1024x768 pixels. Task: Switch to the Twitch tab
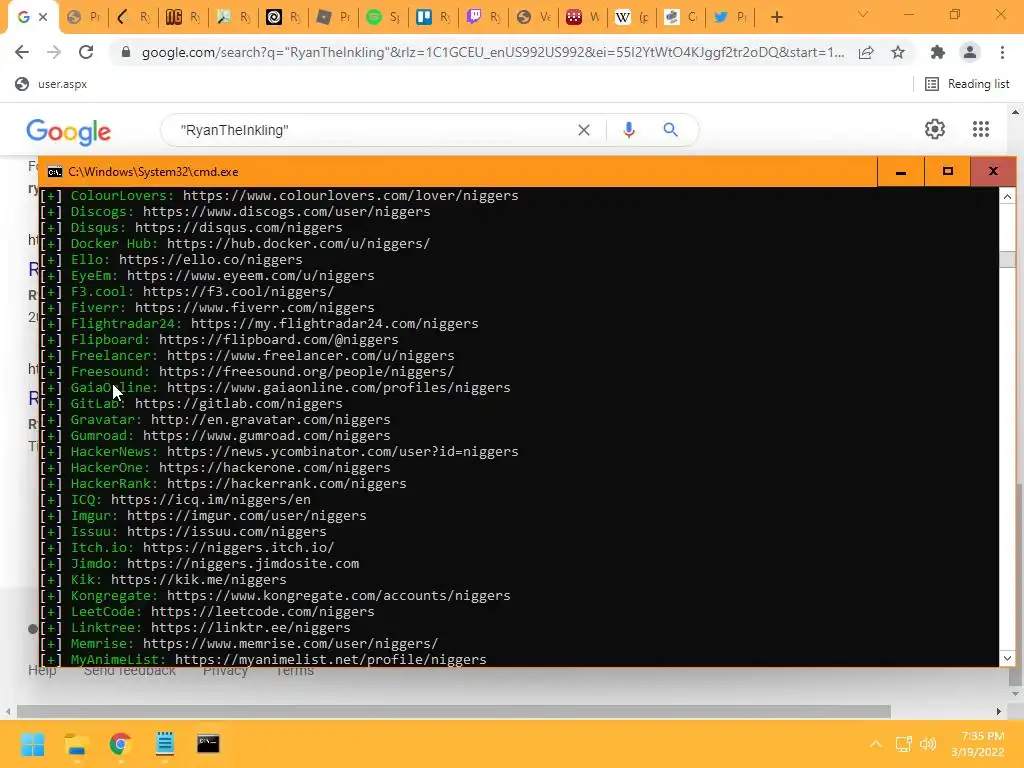(484, 18)
